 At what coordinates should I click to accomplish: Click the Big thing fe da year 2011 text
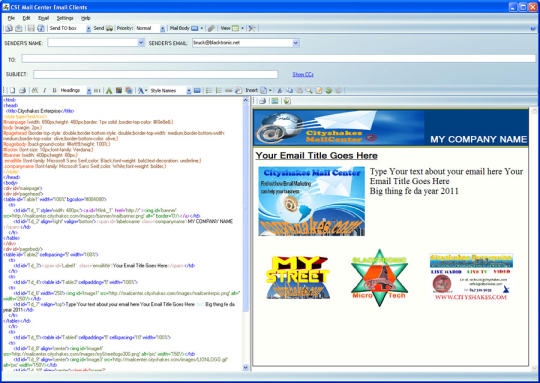click(414, 191)
